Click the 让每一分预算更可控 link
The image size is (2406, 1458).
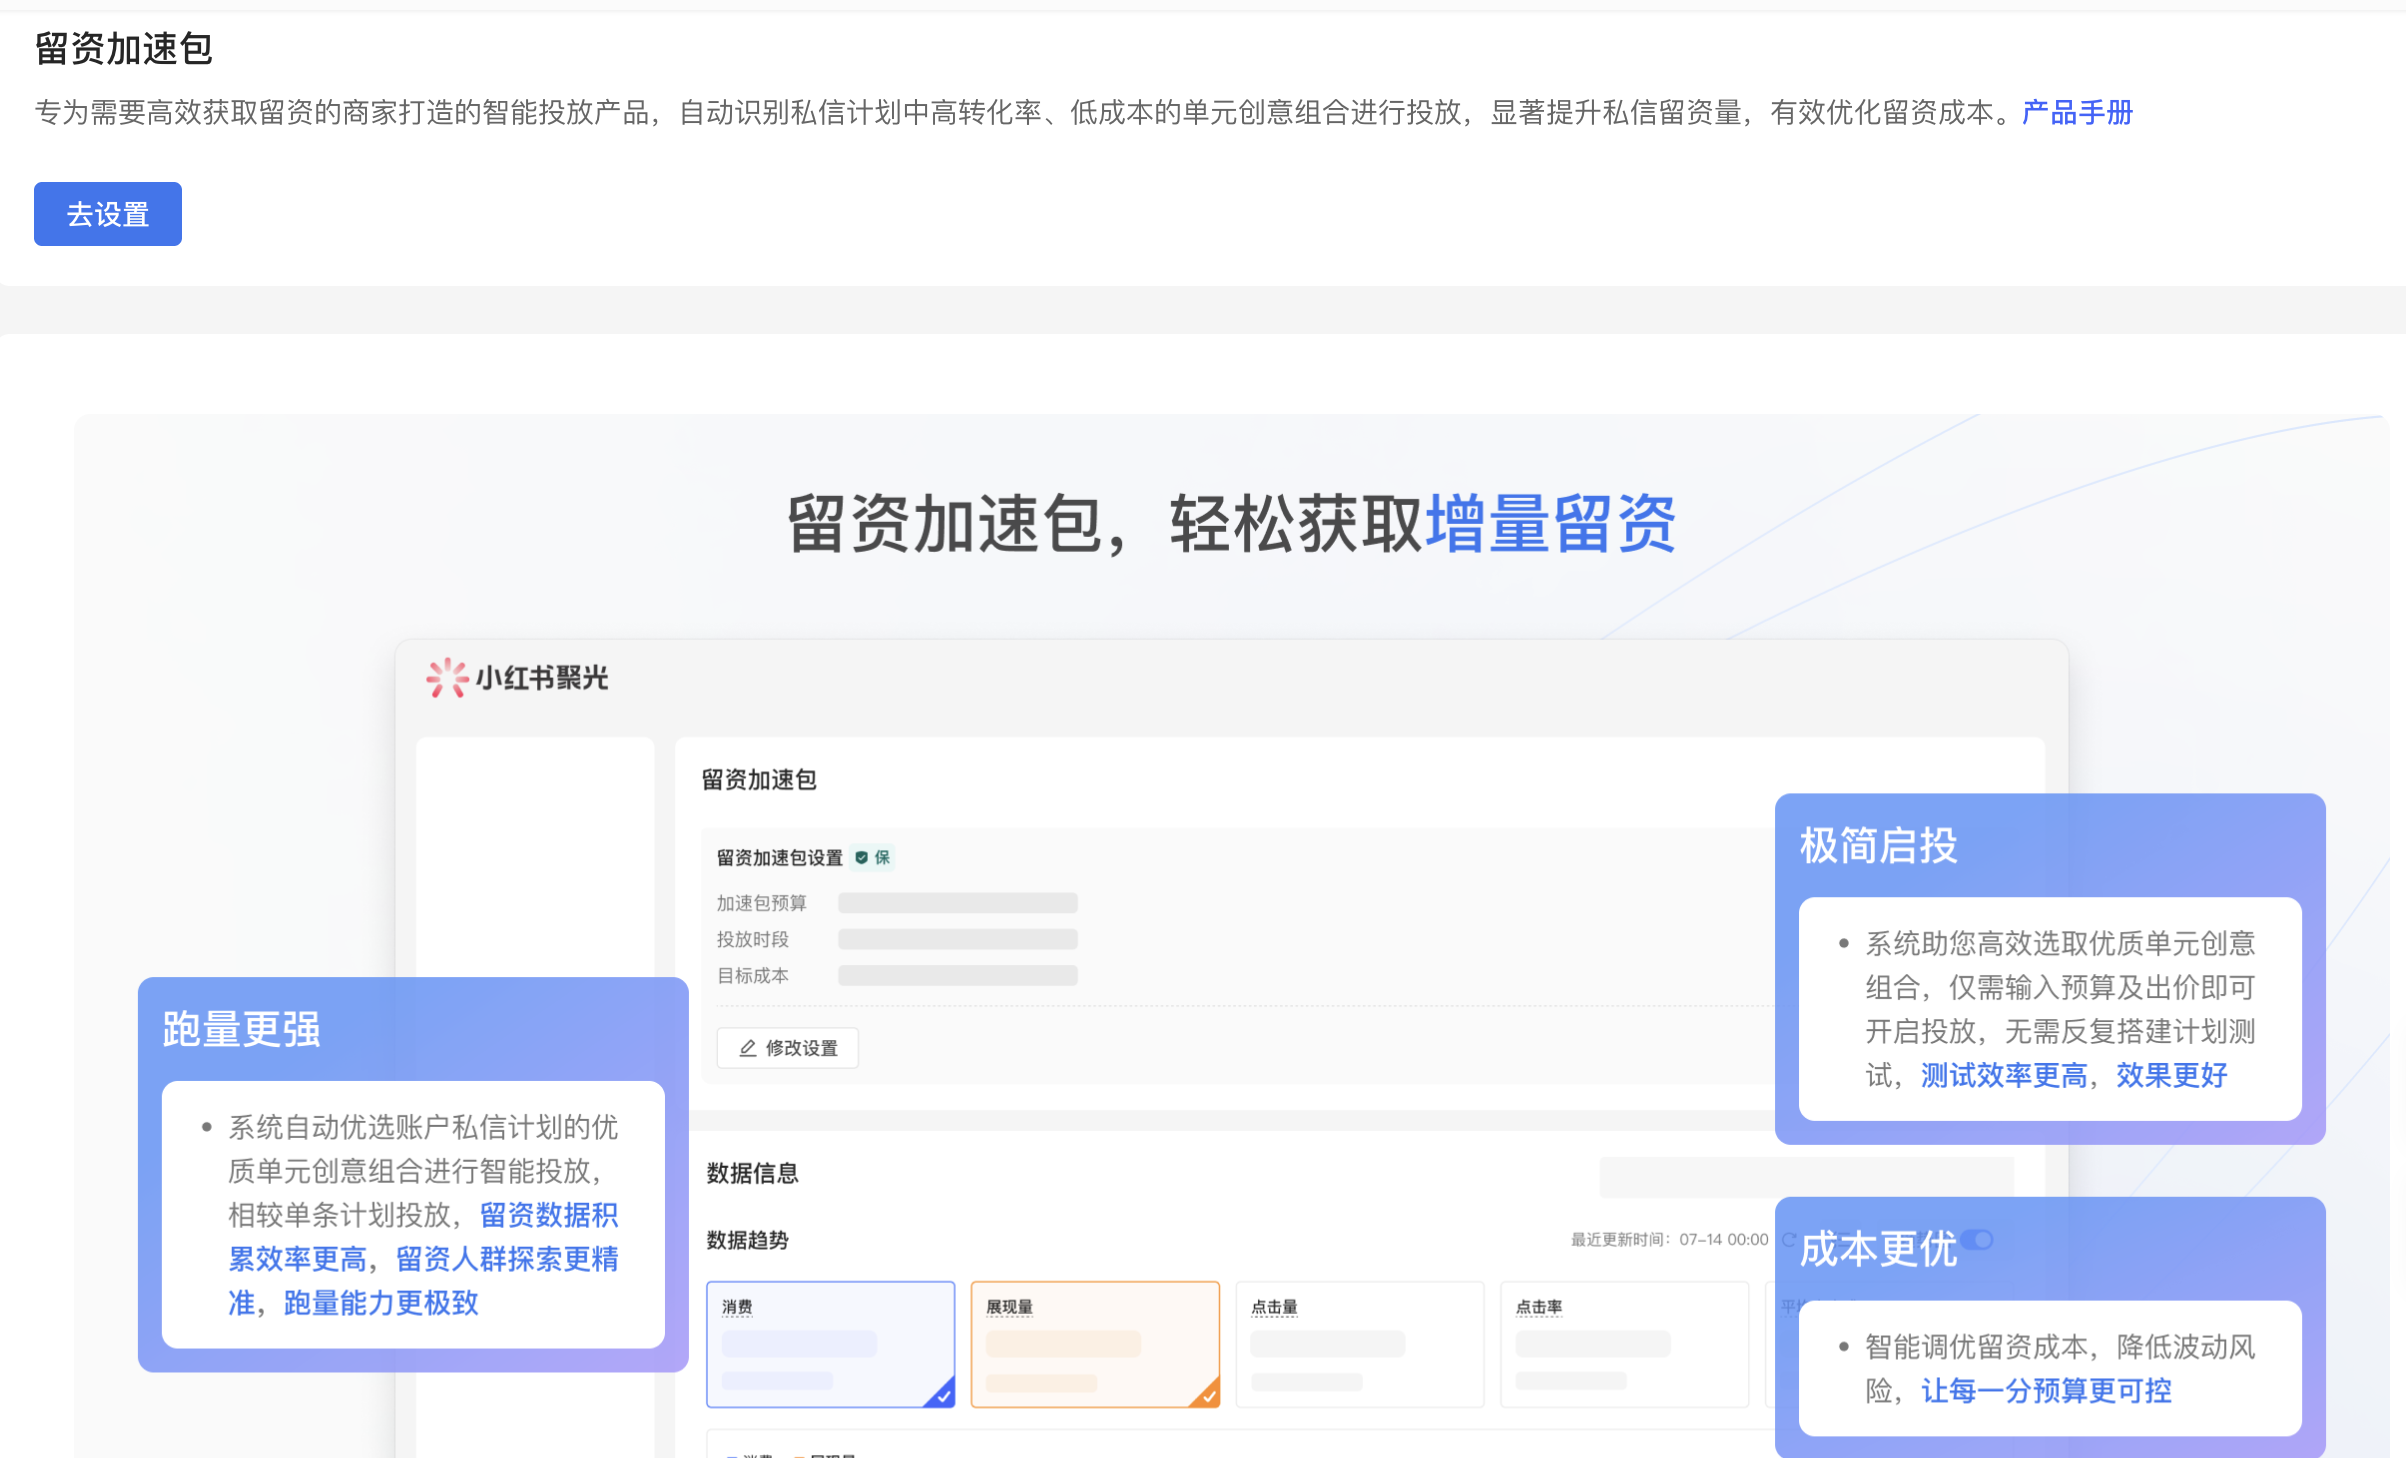point(2046,1391)
